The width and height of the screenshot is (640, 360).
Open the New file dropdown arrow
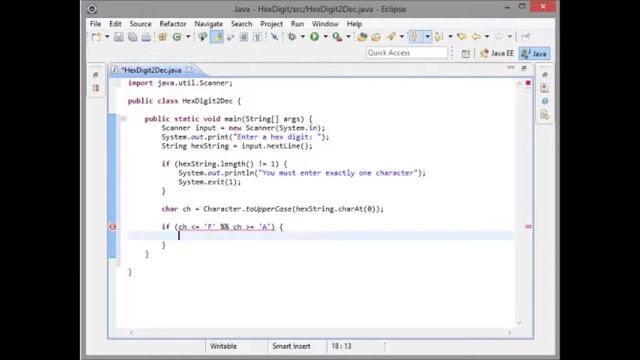point(107,37)
